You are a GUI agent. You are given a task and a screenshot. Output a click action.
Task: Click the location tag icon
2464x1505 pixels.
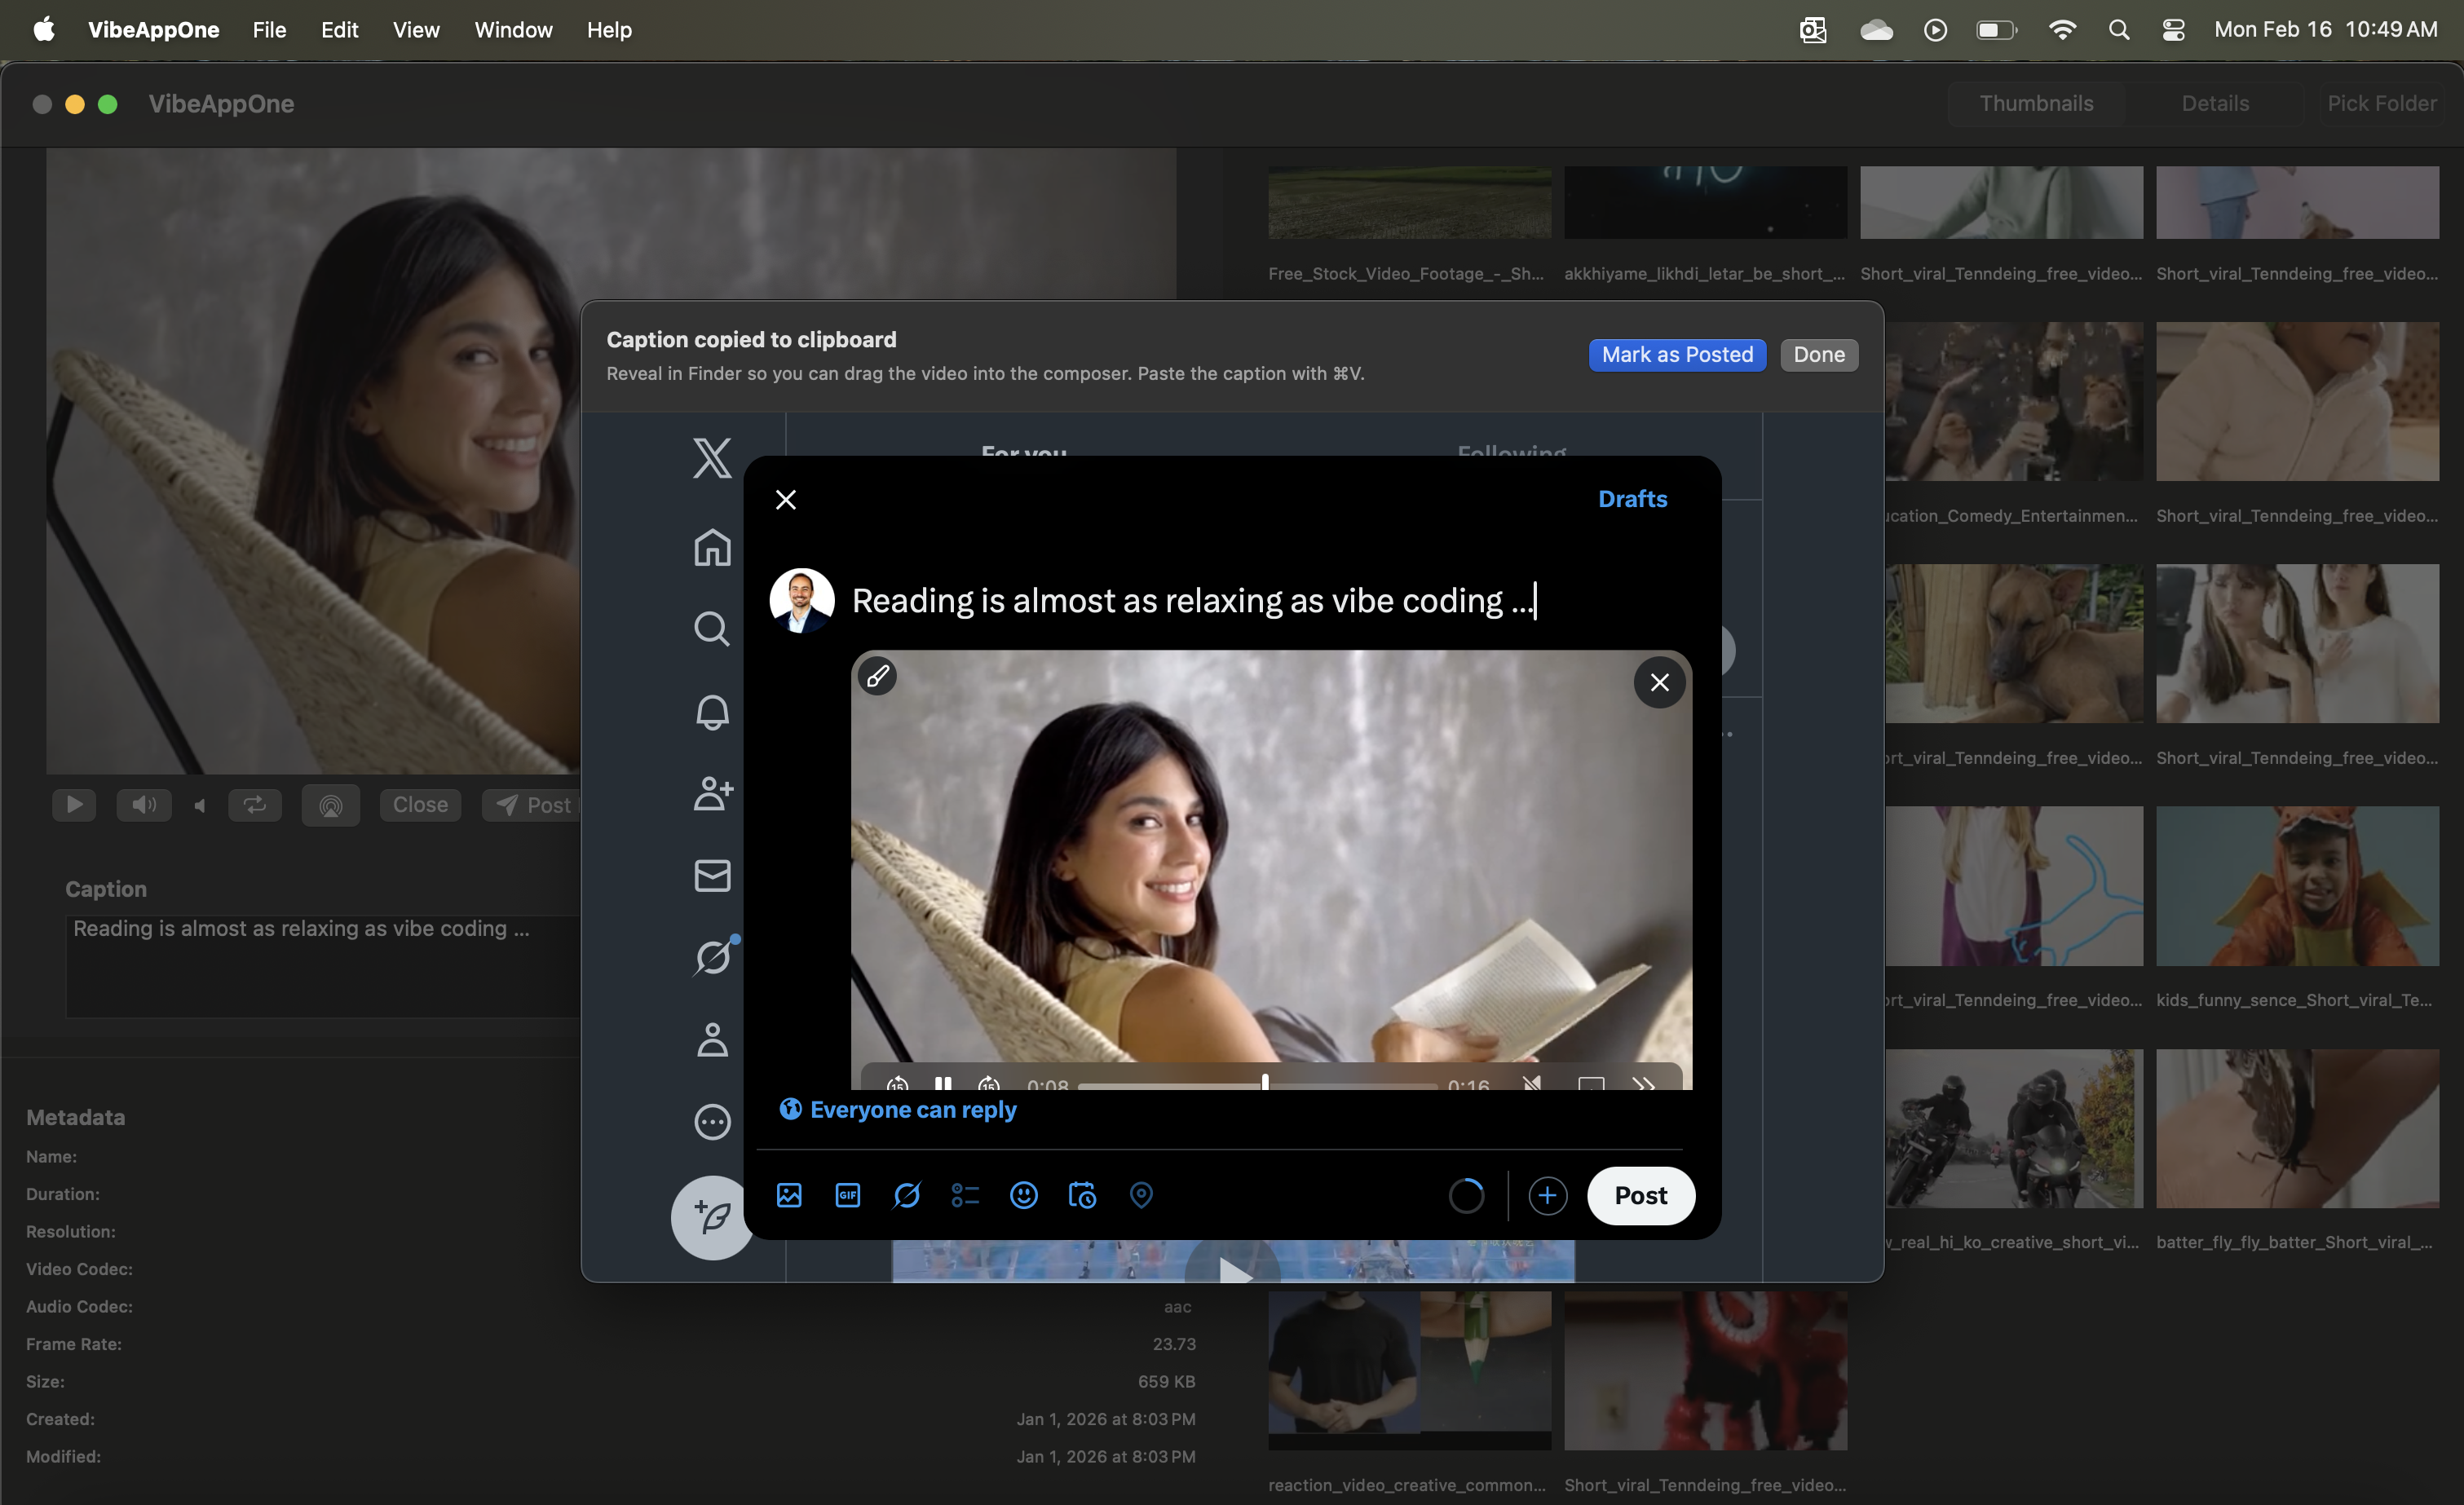click(x=1141, y=1195)
